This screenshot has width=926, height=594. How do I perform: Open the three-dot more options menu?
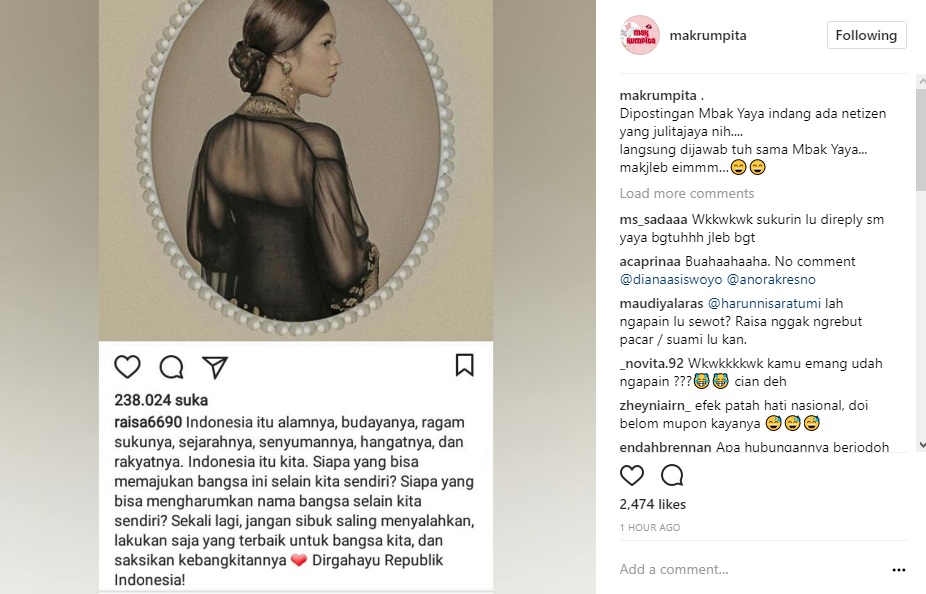coord(899,570)
